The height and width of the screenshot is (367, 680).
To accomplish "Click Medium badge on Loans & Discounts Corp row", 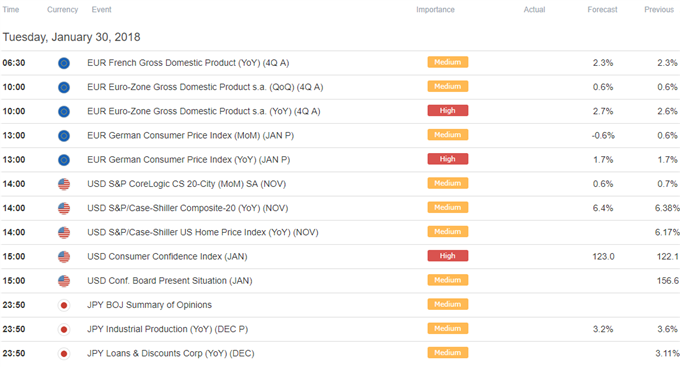I will tap(448, 353).
